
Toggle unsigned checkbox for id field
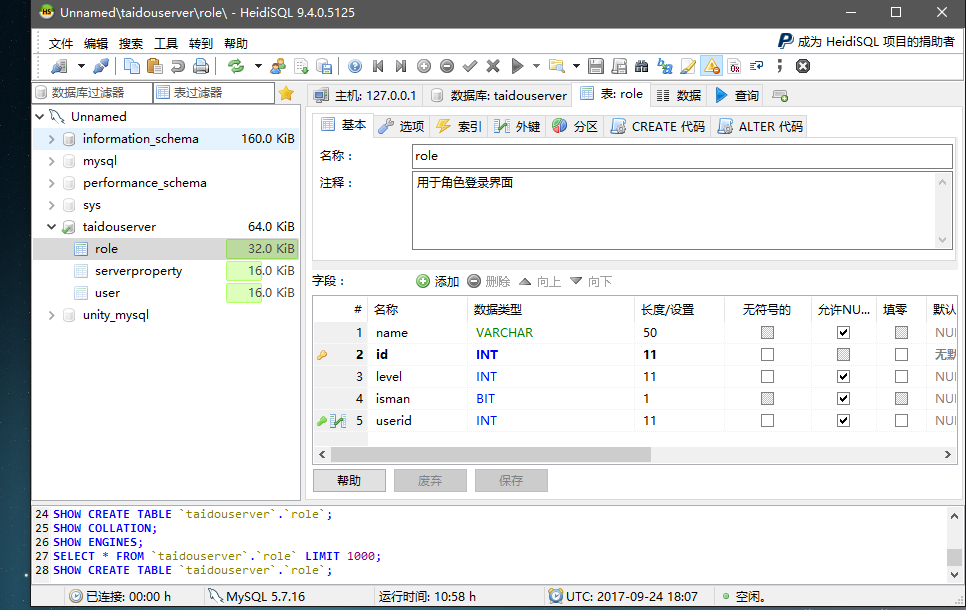click(x=767, y=355)
